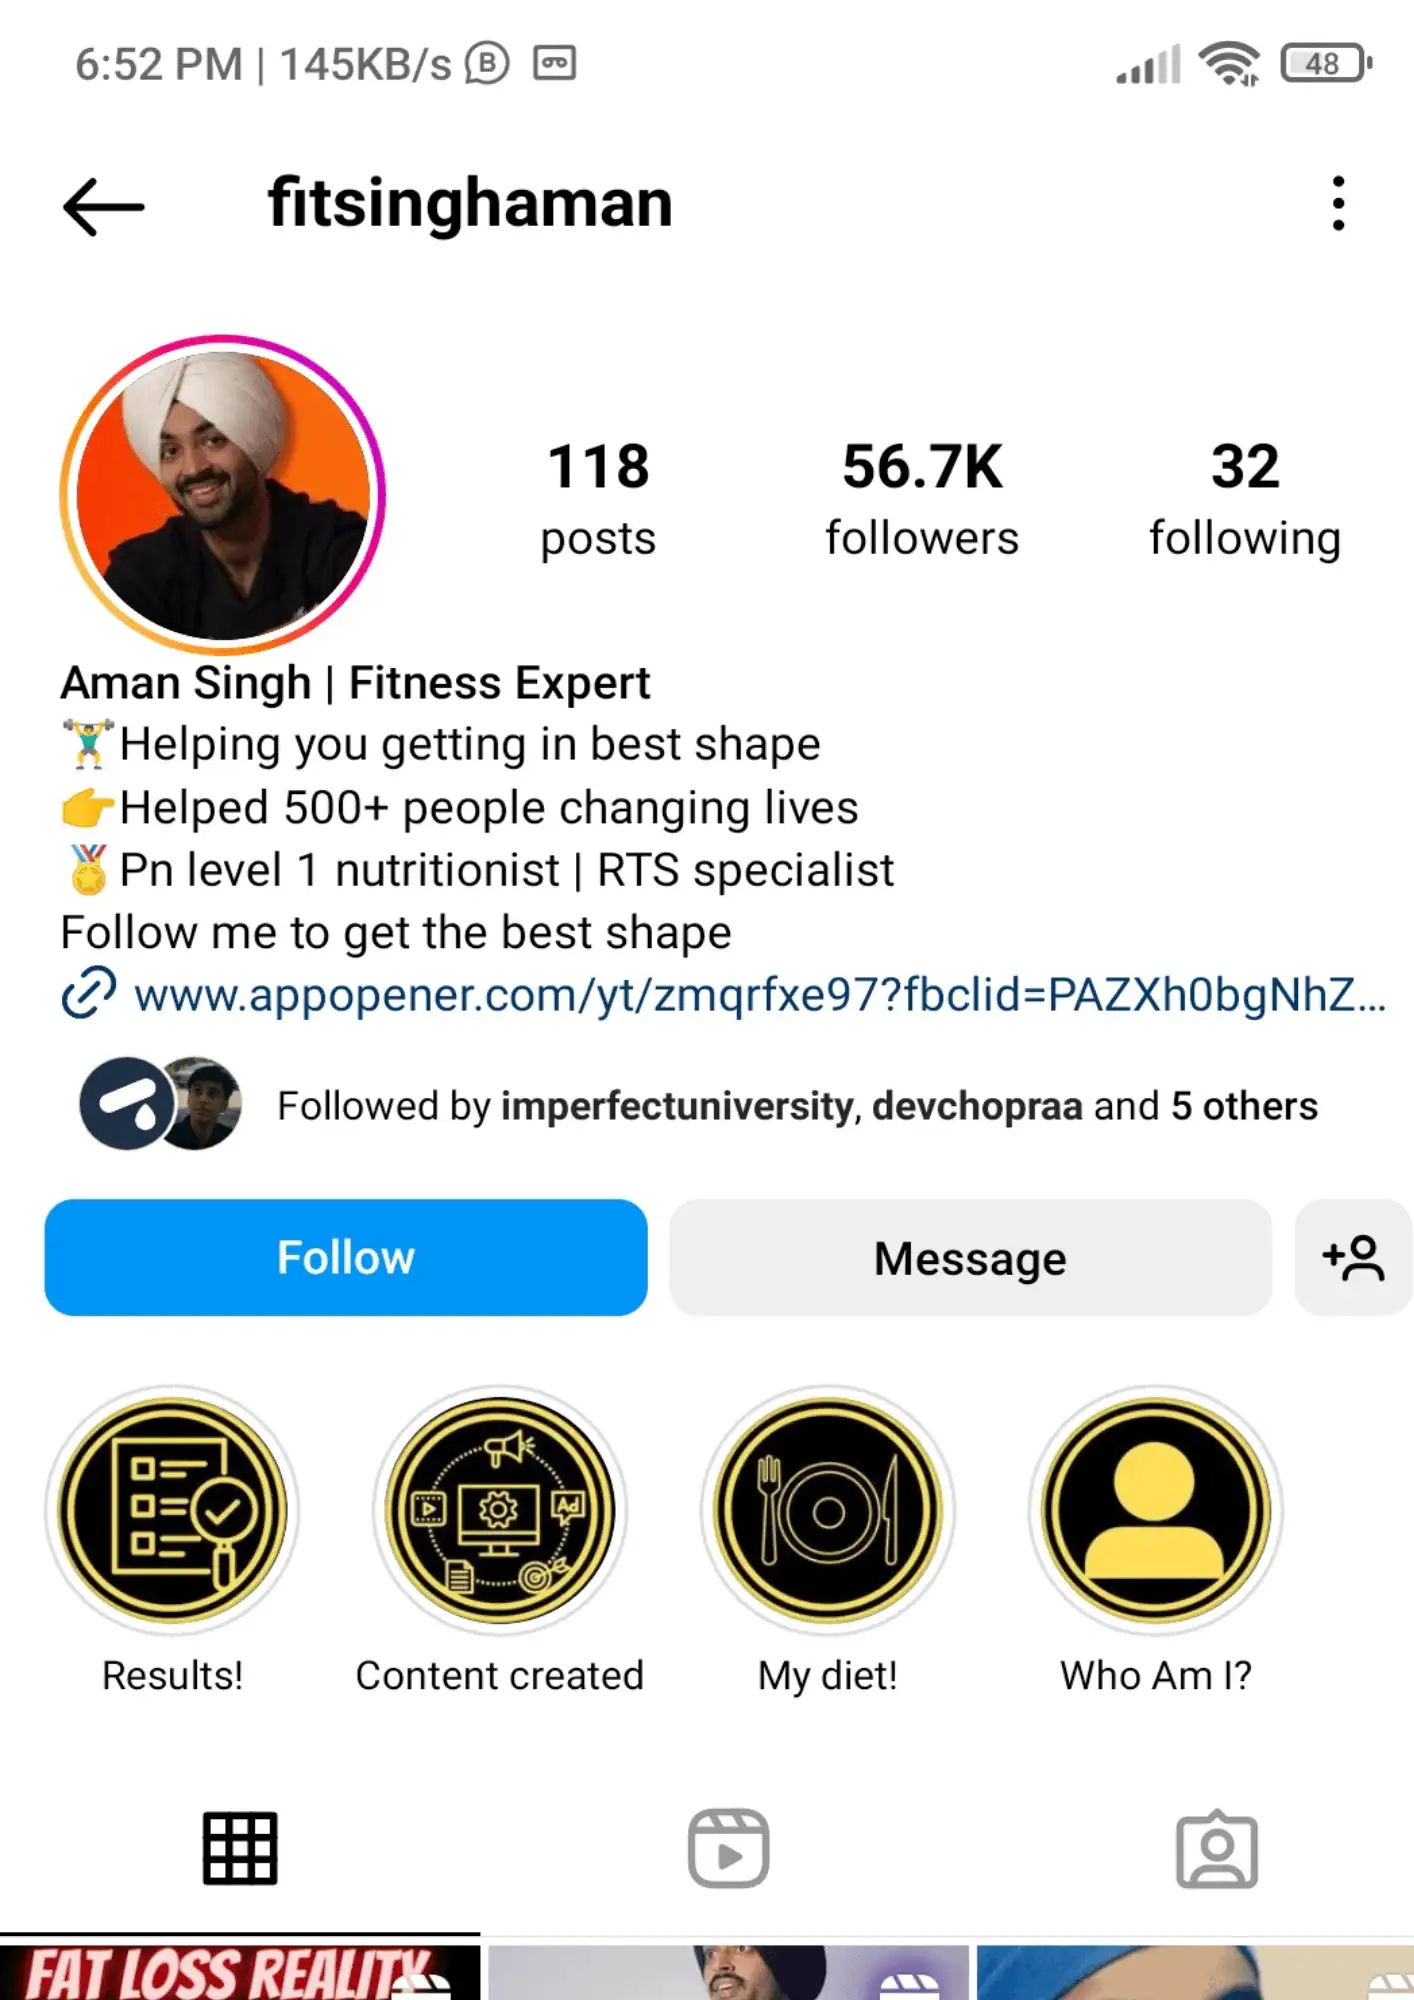The image size is (1414, 2000).
Task: Follow fitsinghaman
Action: [x=346, y=1257]
